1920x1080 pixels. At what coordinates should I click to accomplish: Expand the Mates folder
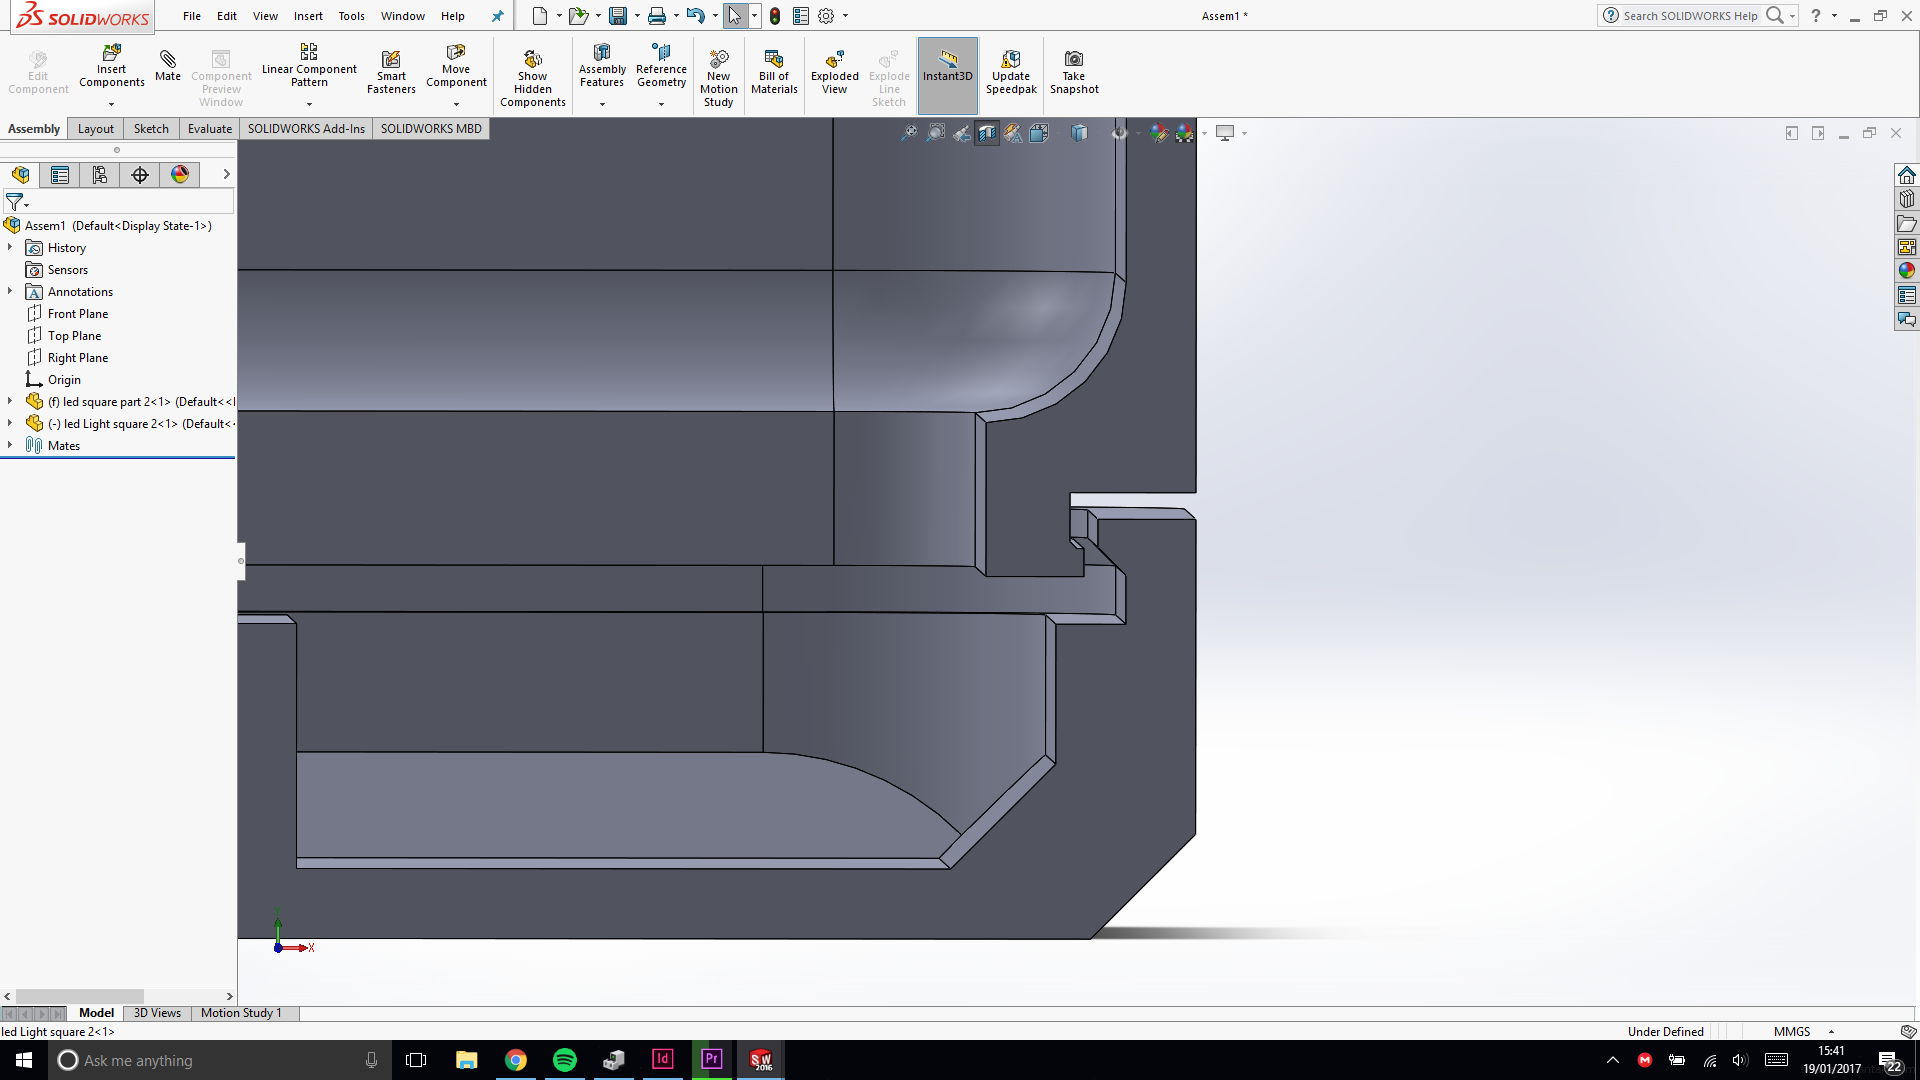click(x=10, y=445)
